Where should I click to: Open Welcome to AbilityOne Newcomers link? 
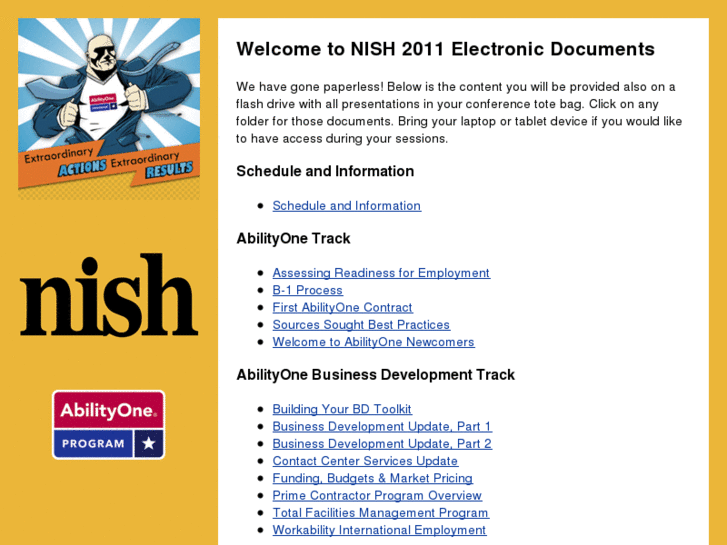point(373,342)
